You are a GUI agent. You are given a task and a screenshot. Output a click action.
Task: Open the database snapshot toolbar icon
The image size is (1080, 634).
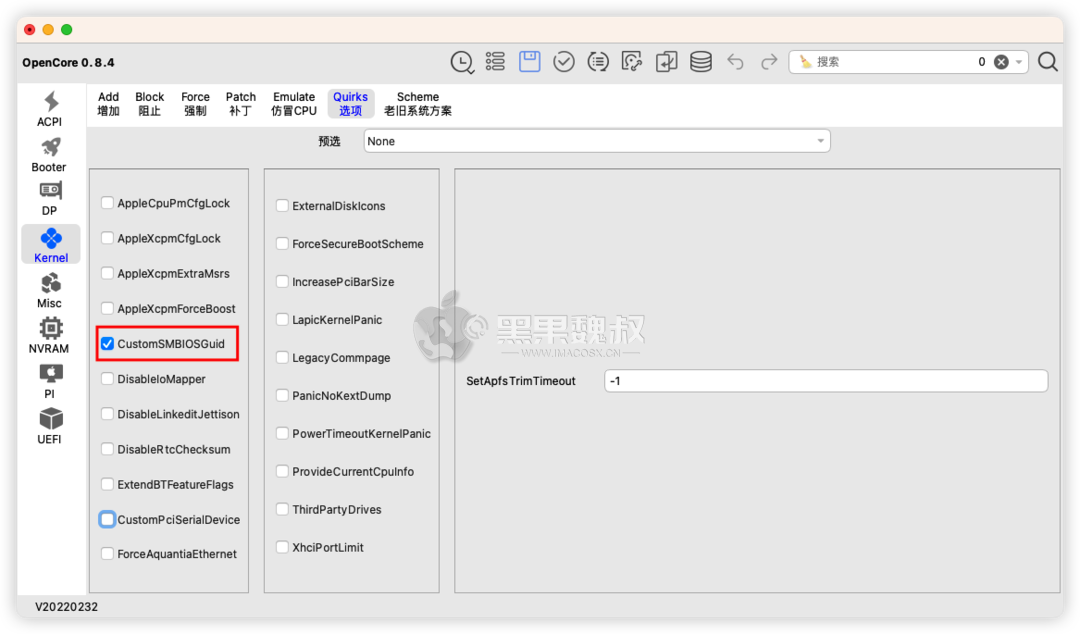[x=700, y=61]
